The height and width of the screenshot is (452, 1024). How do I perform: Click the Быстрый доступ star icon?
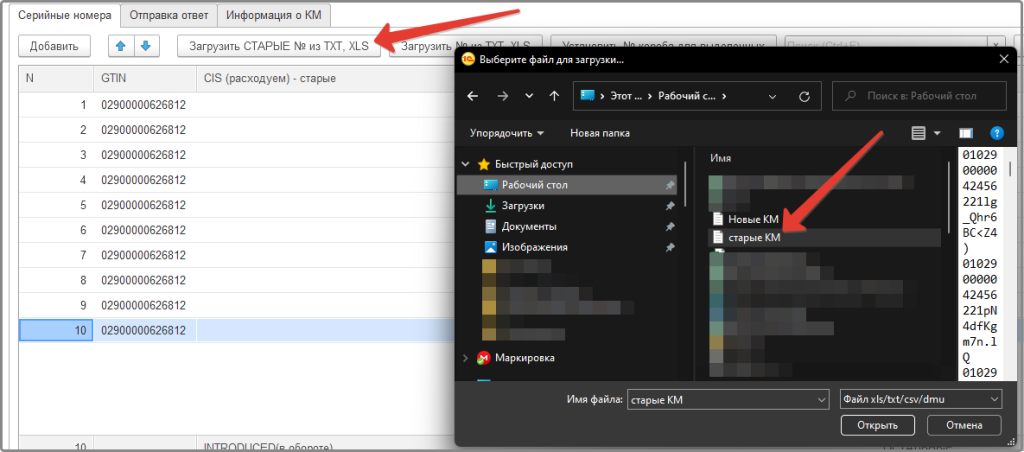pos(483,164)
